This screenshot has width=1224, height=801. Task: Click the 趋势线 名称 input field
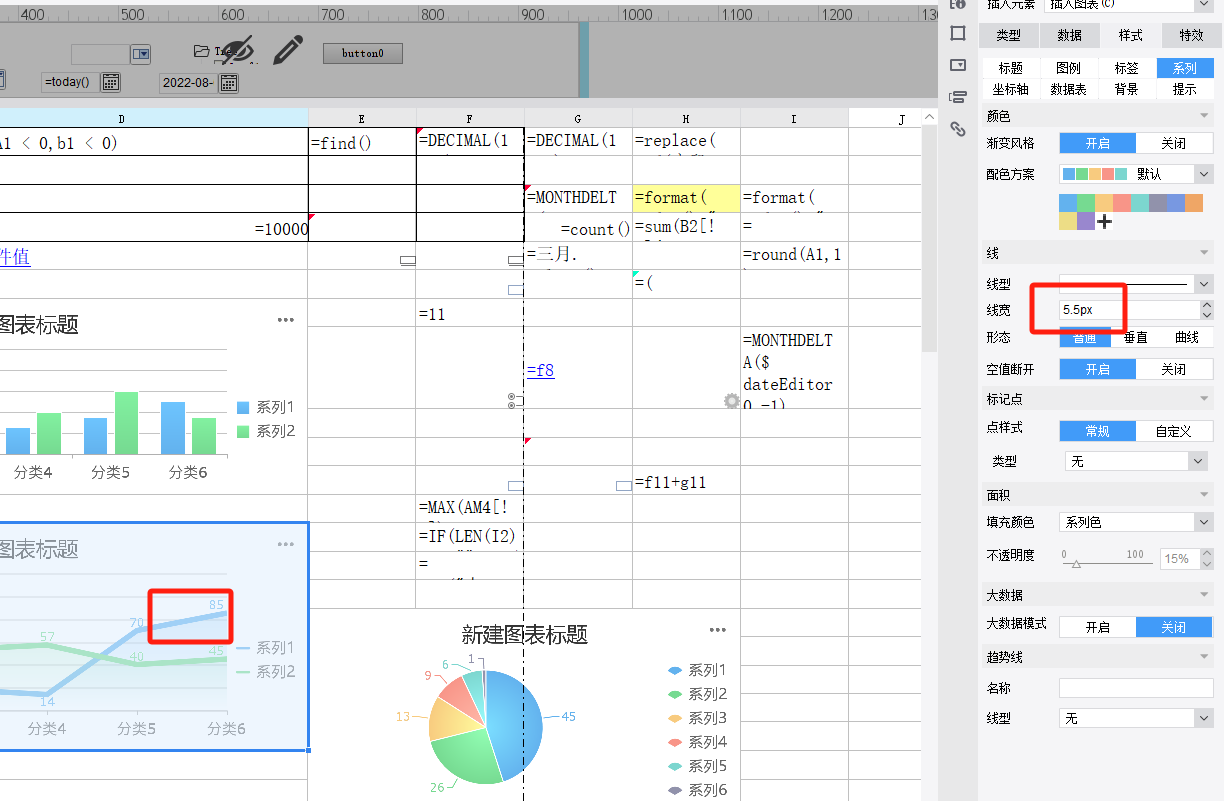coord(1136,688)
